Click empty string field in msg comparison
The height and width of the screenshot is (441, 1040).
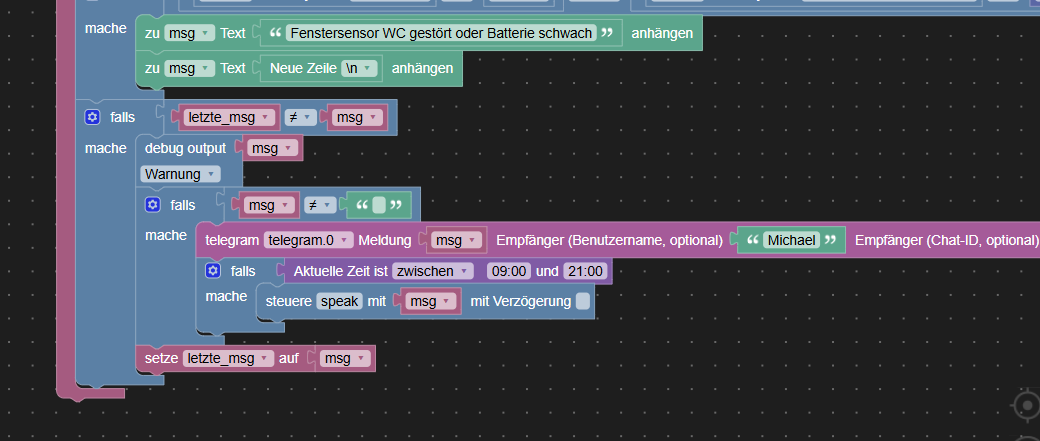(379, 205)
